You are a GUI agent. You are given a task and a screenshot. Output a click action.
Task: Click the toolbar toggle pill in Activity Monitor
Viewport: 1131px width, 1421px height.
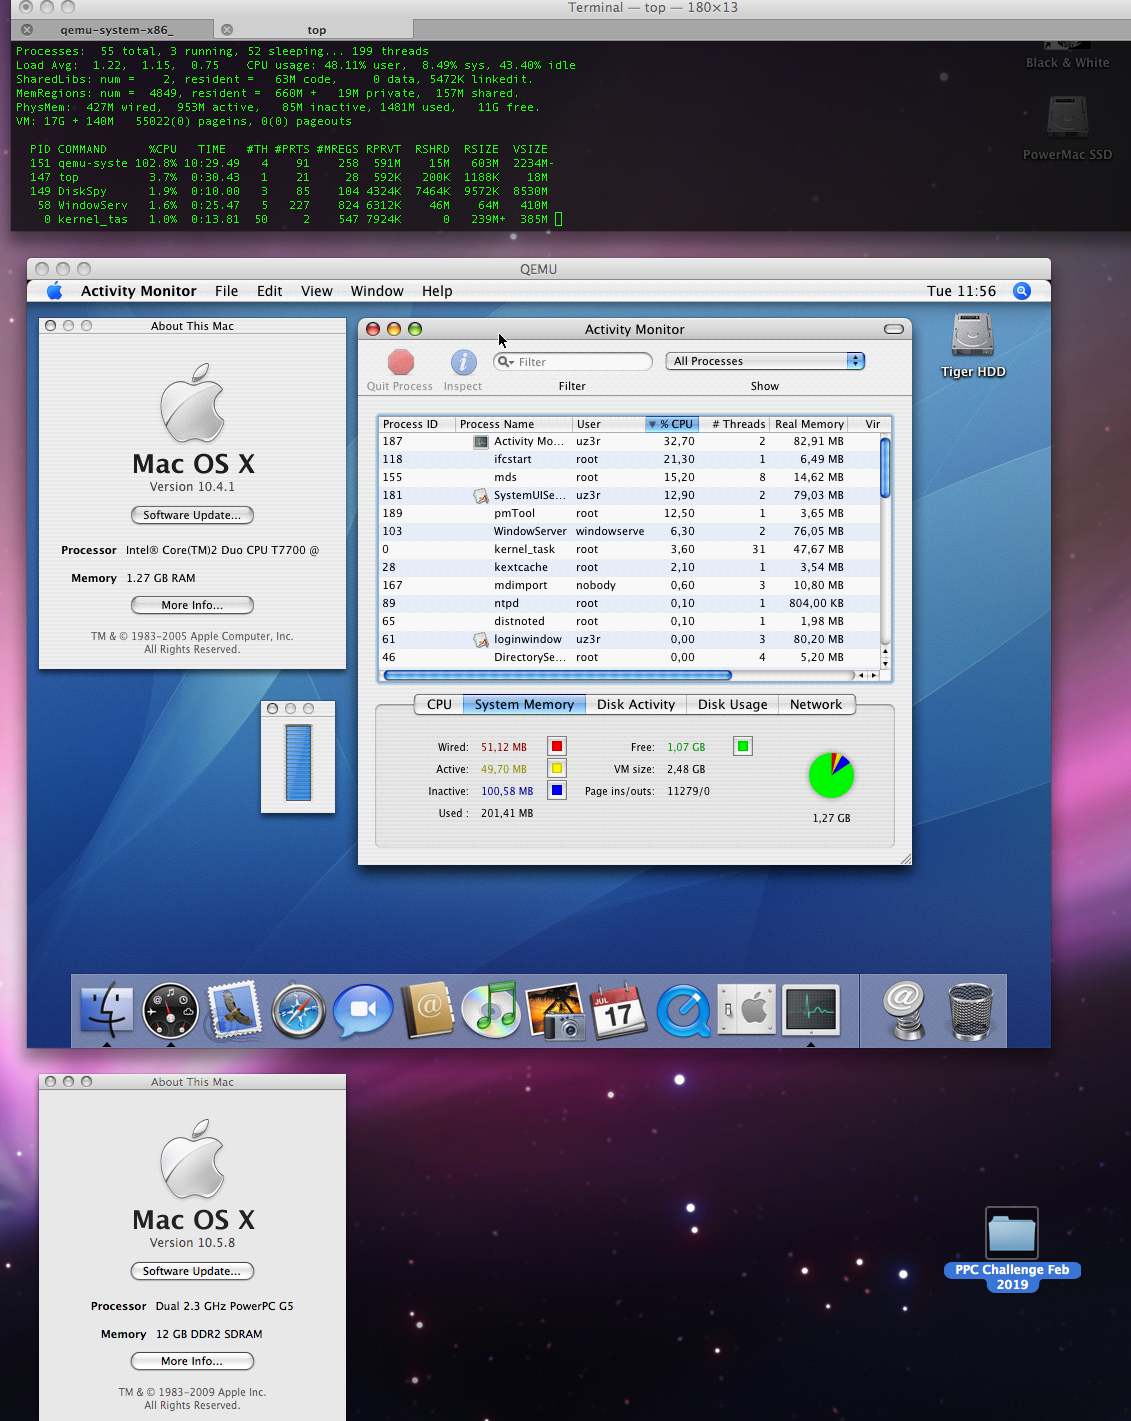point(894,329)
